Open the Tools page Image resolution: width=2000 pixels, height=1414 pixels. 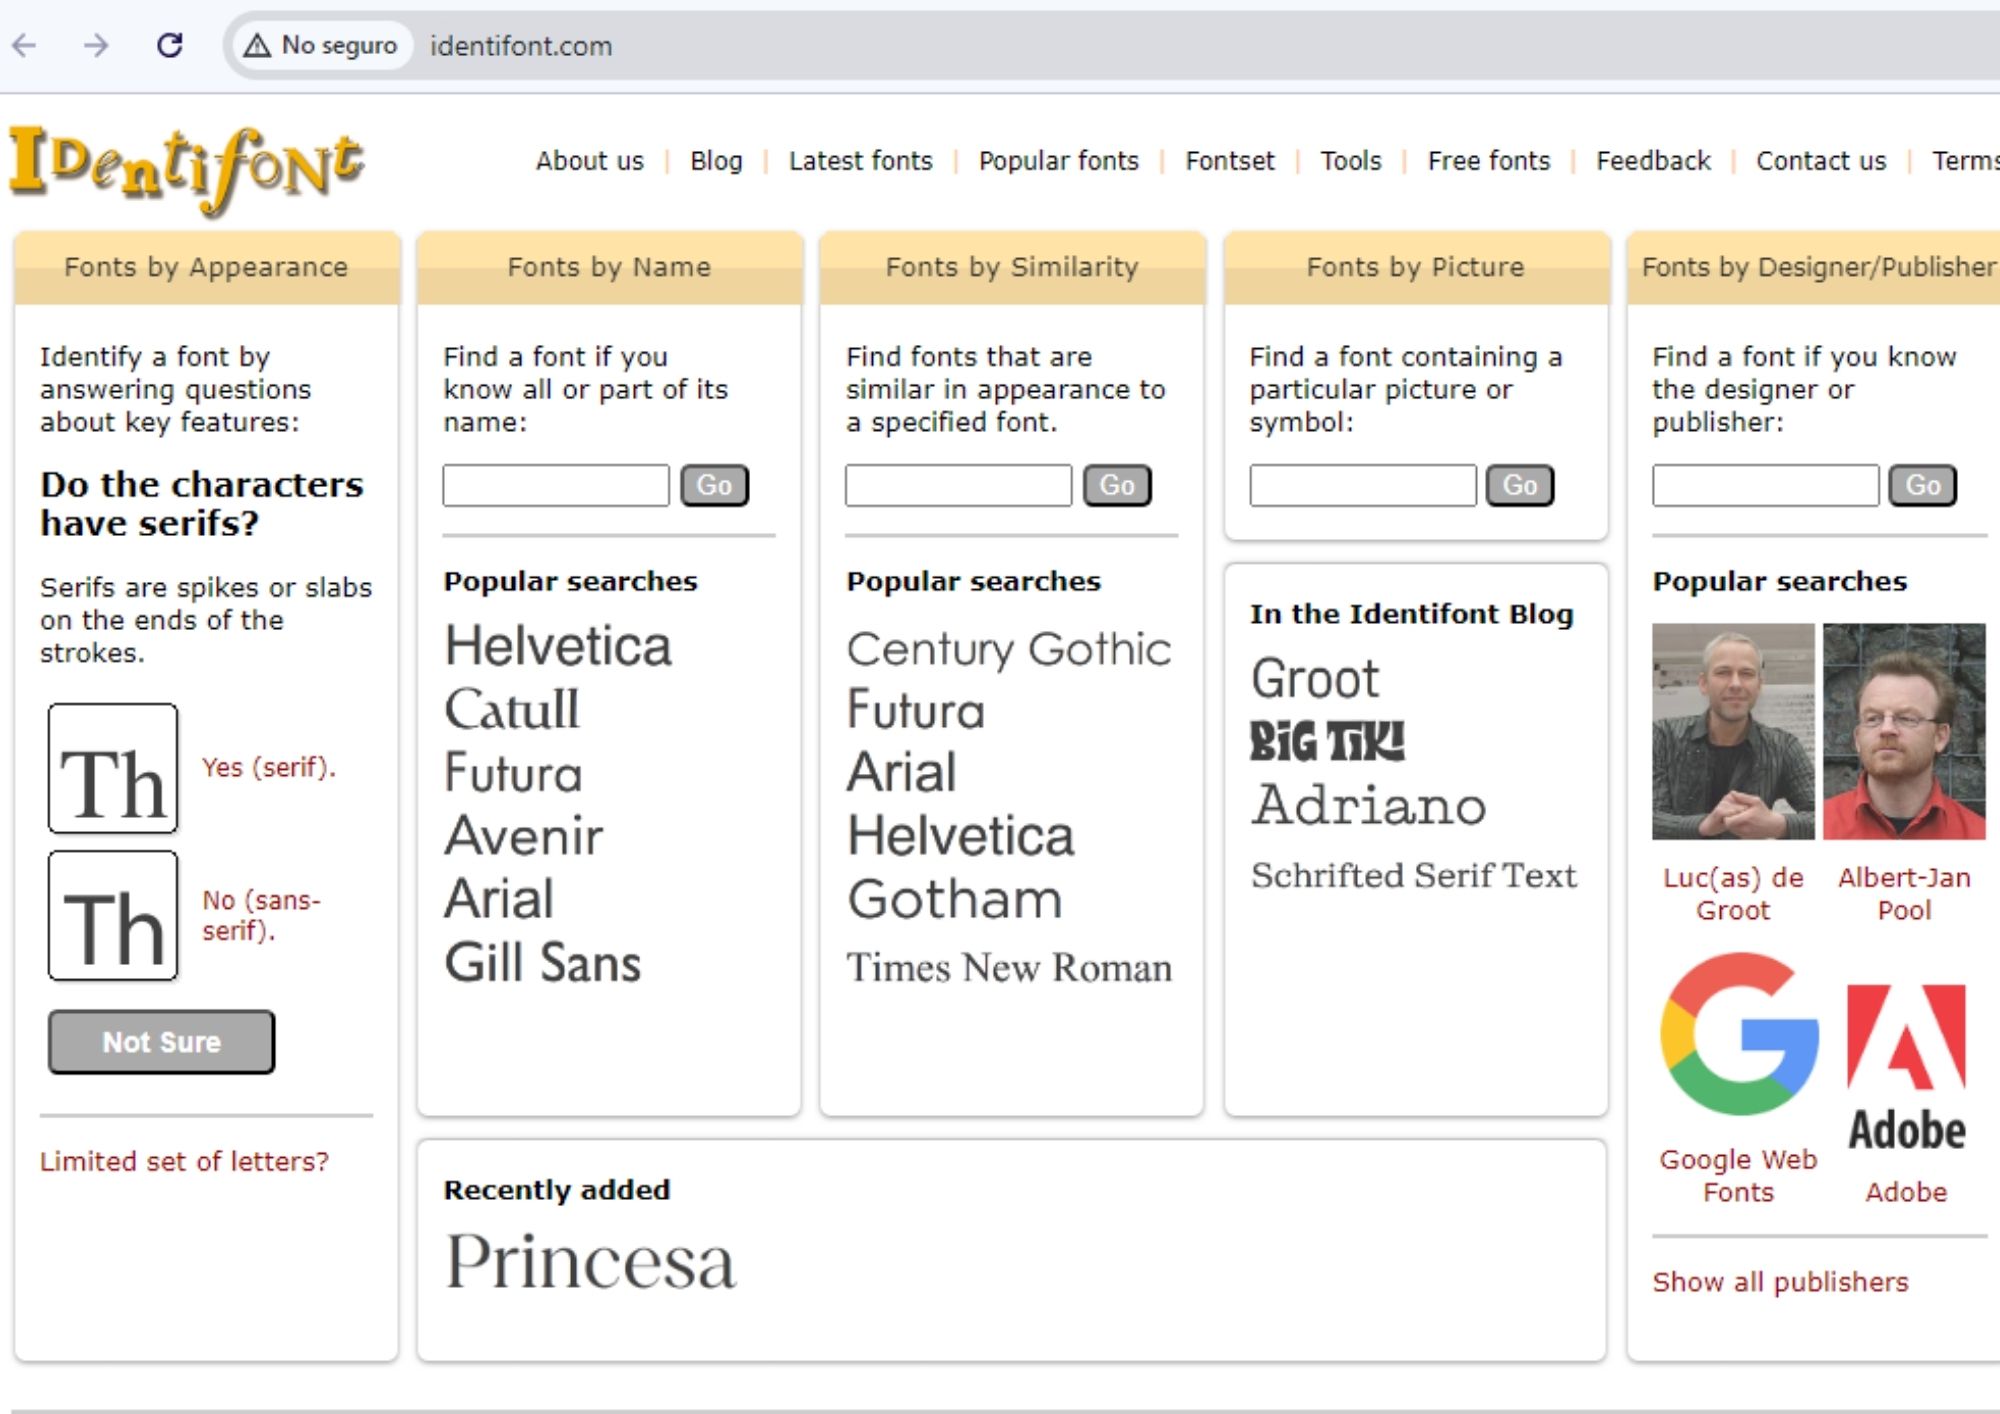pos(1351,161)
